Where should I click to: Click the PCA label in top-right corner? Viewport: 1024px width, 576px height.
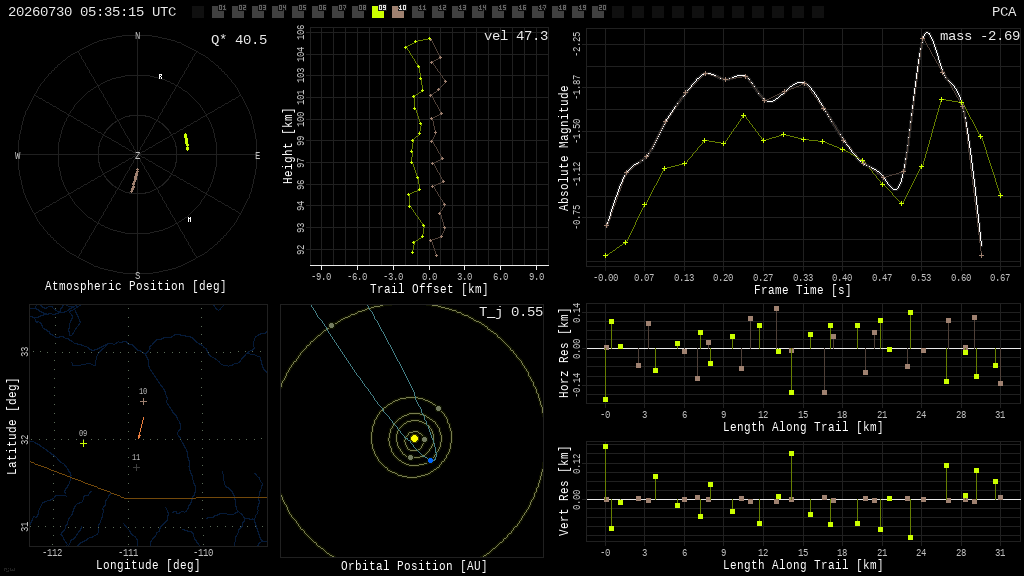1004,12
